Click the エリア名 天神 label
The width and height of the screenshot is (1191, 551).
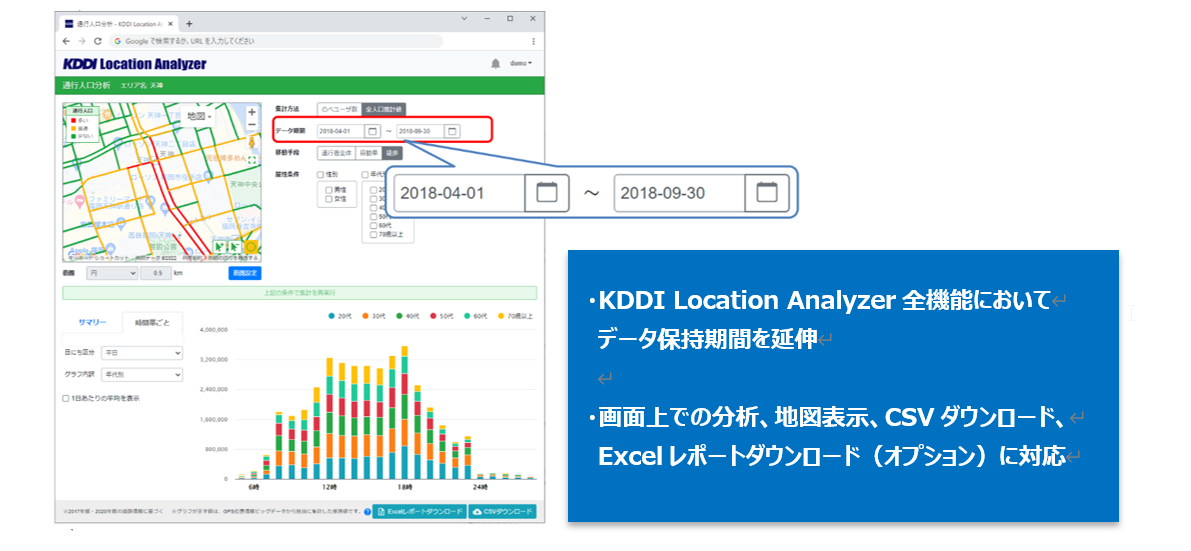coord(144,86)
